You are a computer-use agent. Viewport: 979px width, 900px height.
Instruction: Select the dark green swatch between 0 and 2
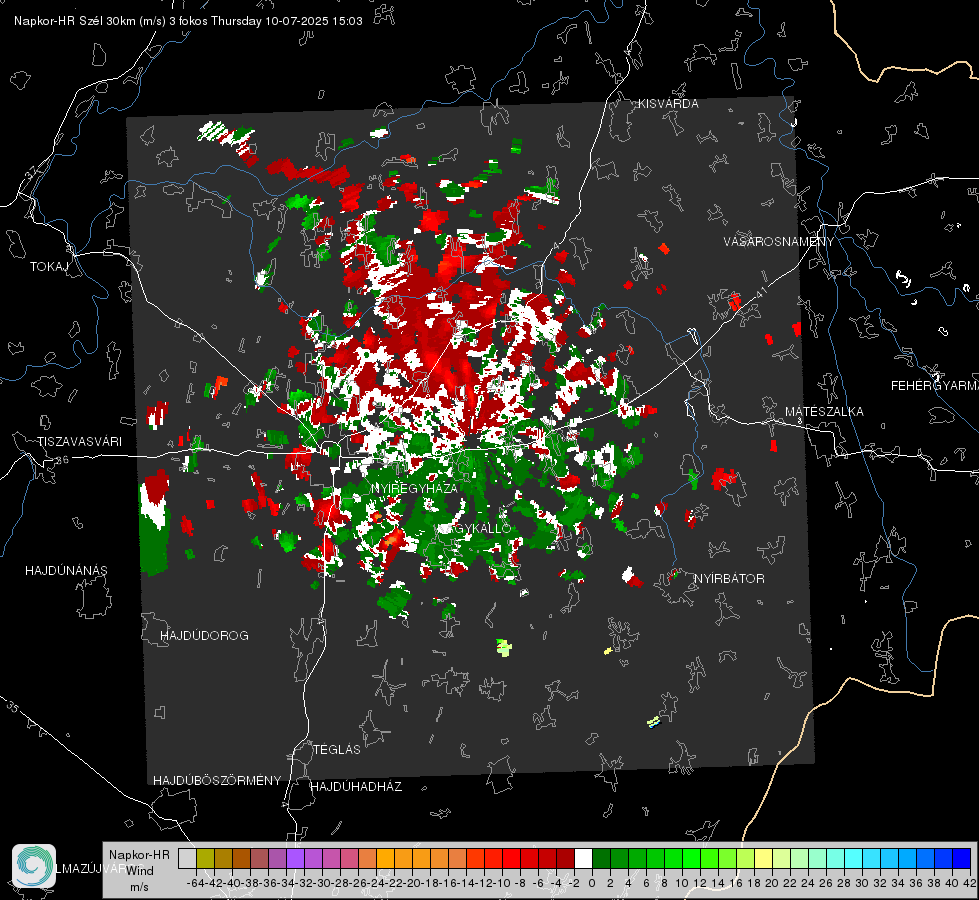pyautogui.click(x=601, y=858)
